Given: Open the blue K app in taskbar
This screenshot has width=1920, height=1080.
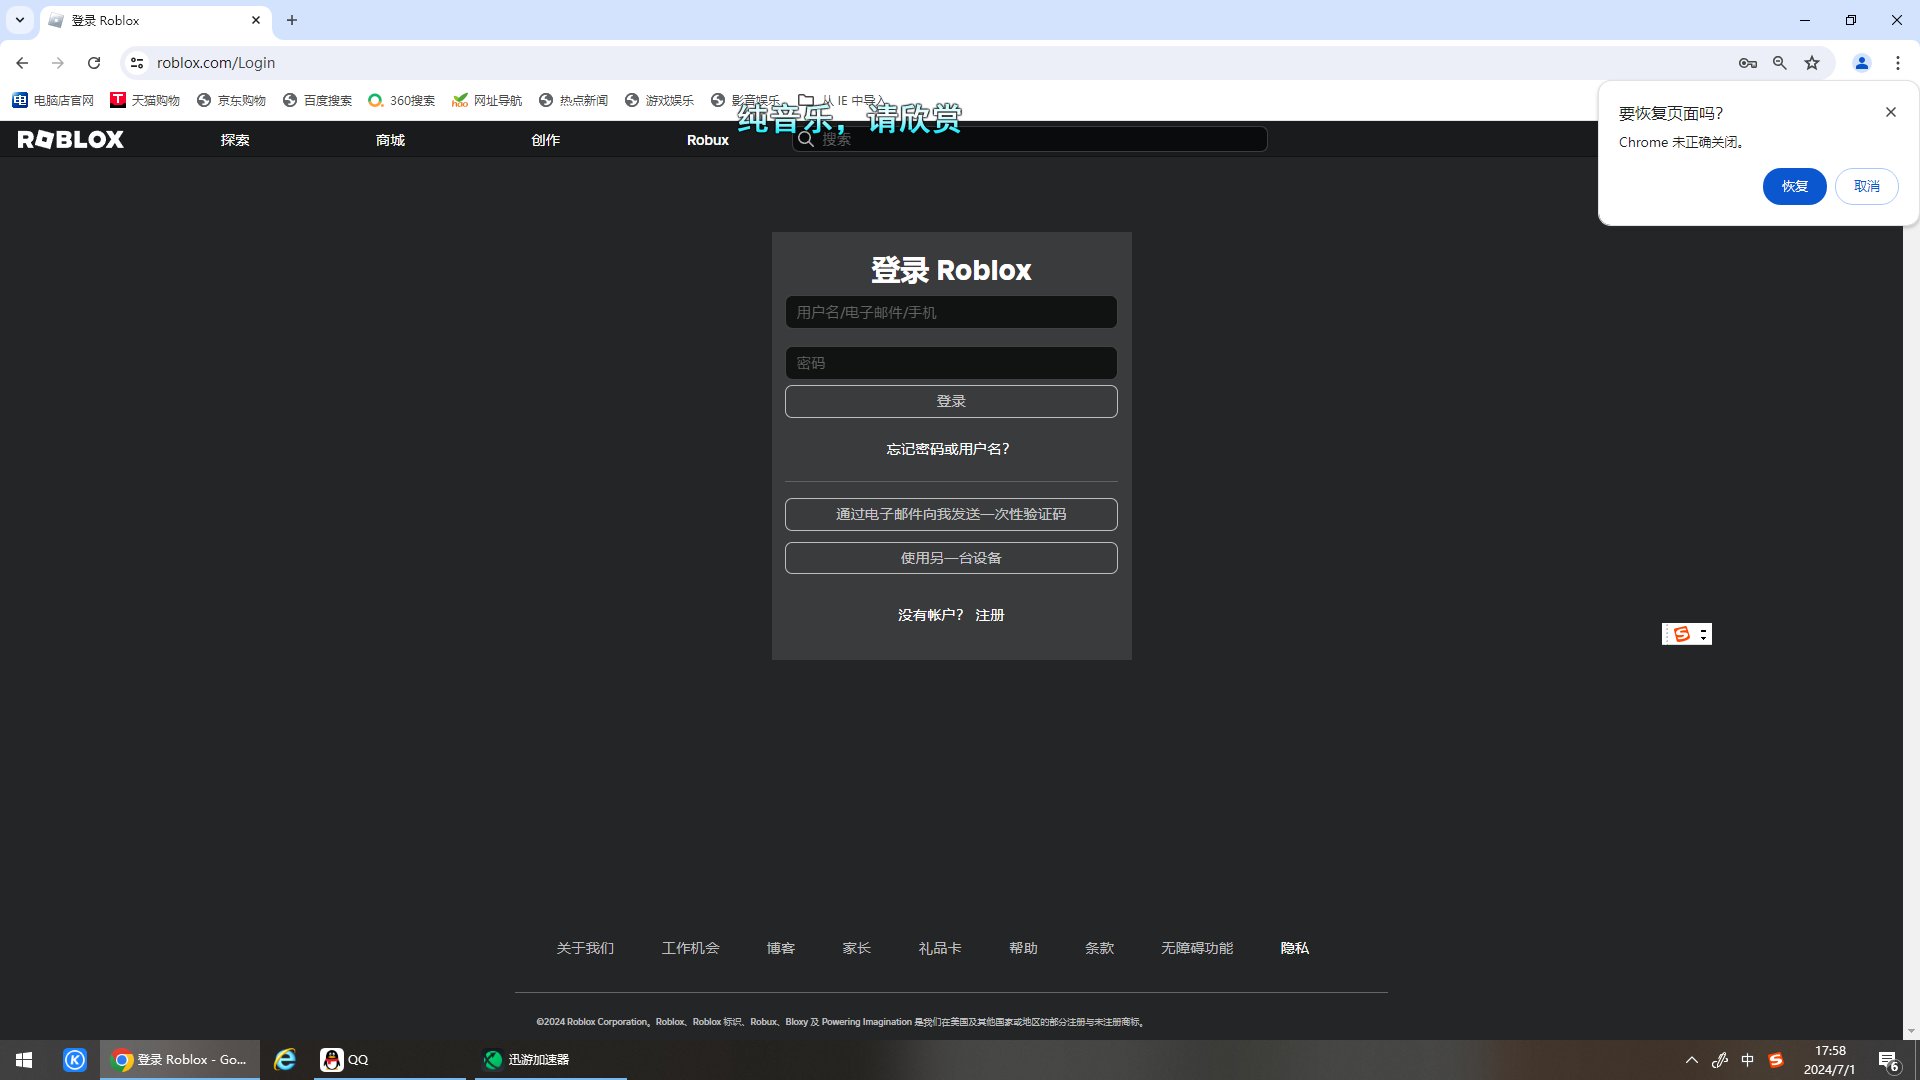Looking at the screenshot, I should coord(75,1060).
